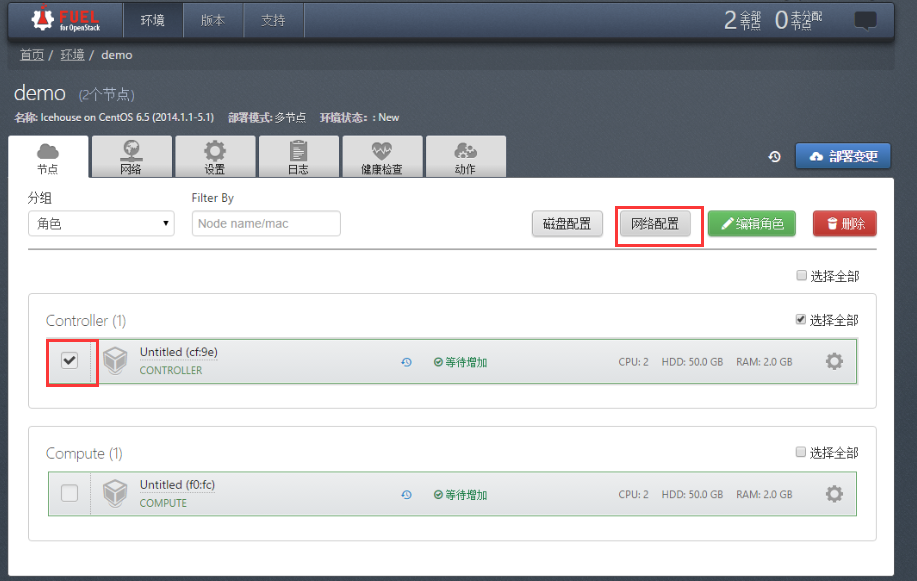Click 等待增加 status on controller row
Image resolution: width=917 pixels, height=581 pixels.
460,362
